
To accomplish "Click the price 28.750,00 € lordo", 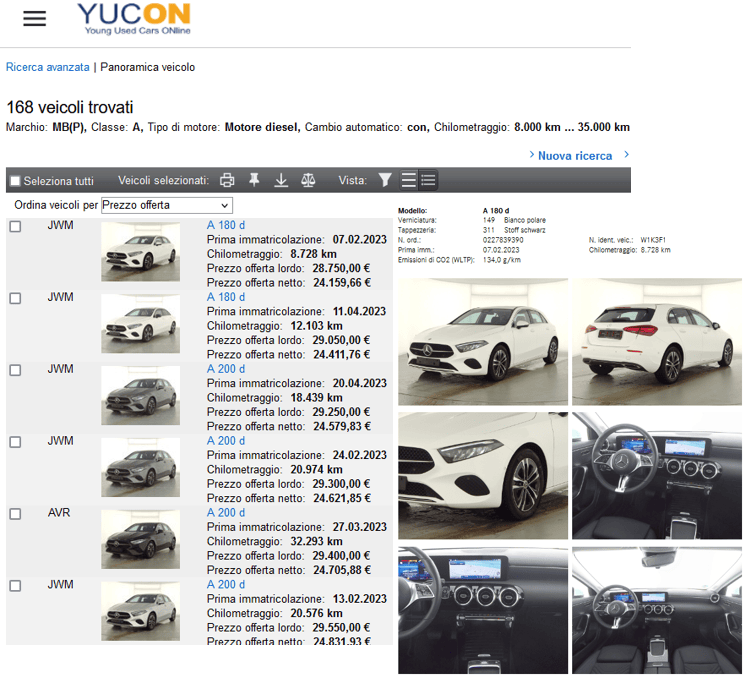I will (341, 268).
